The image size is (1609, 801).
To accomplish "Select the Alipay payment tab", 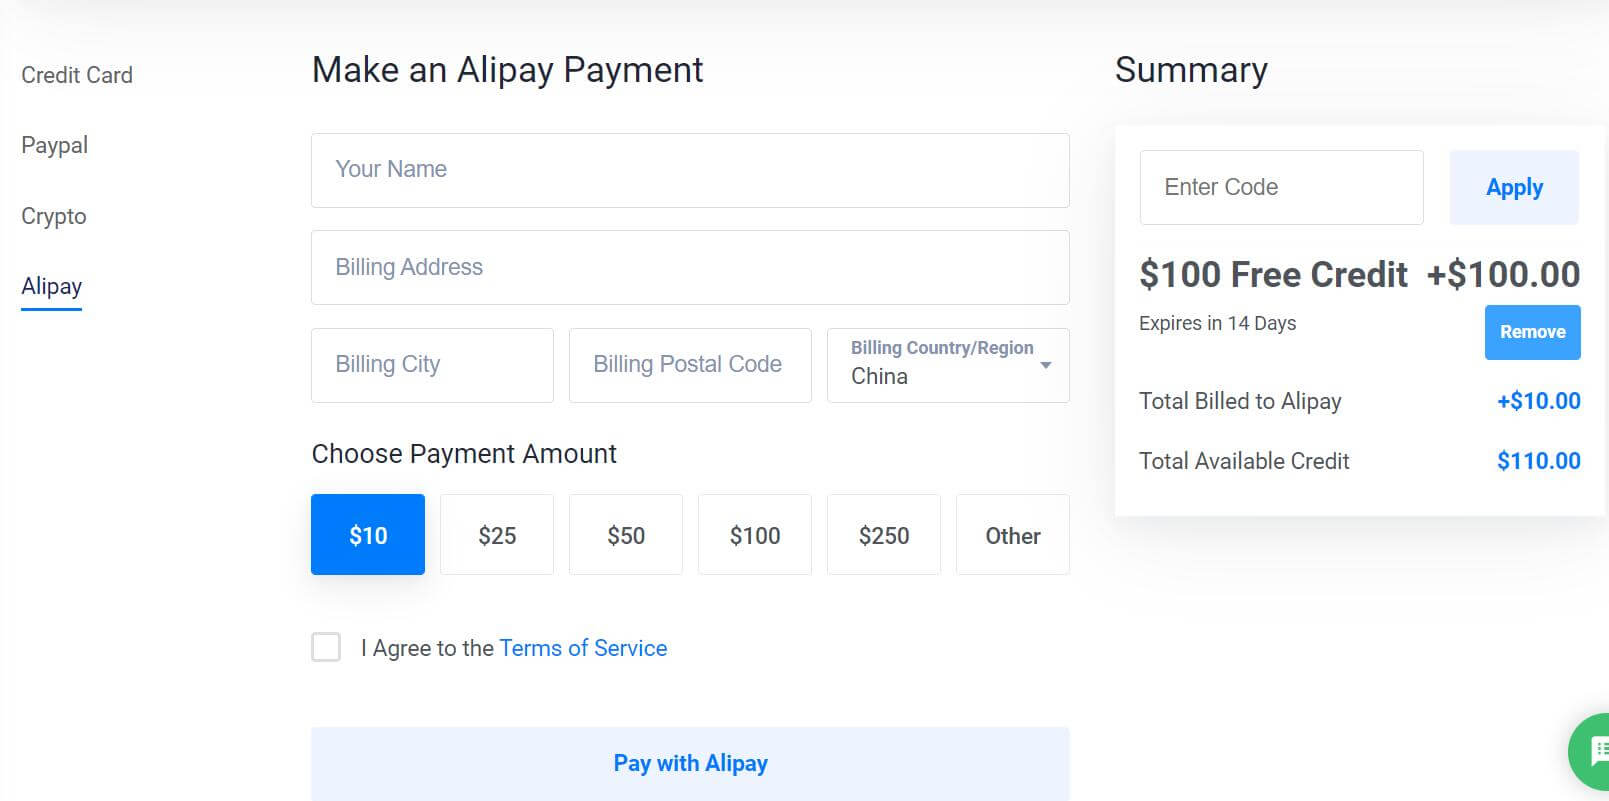I will tap(52, 287).
